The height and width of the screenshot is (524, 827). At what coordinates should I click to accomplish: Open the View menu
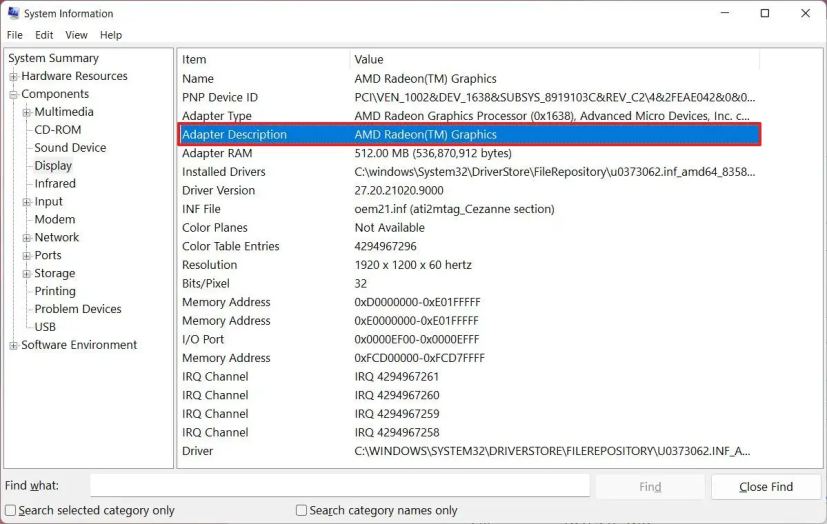point(76,35)
